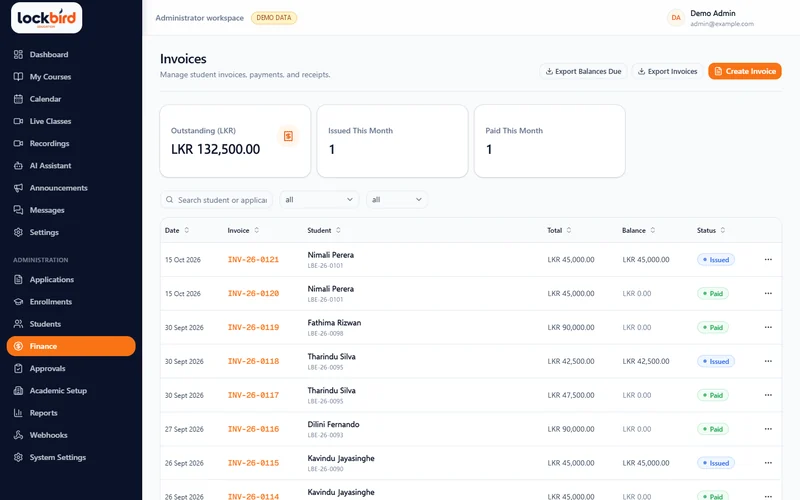Click total LKR 47,500.00 cell
Viewport: 800px width, 500px height.
[x=571, y=395]
